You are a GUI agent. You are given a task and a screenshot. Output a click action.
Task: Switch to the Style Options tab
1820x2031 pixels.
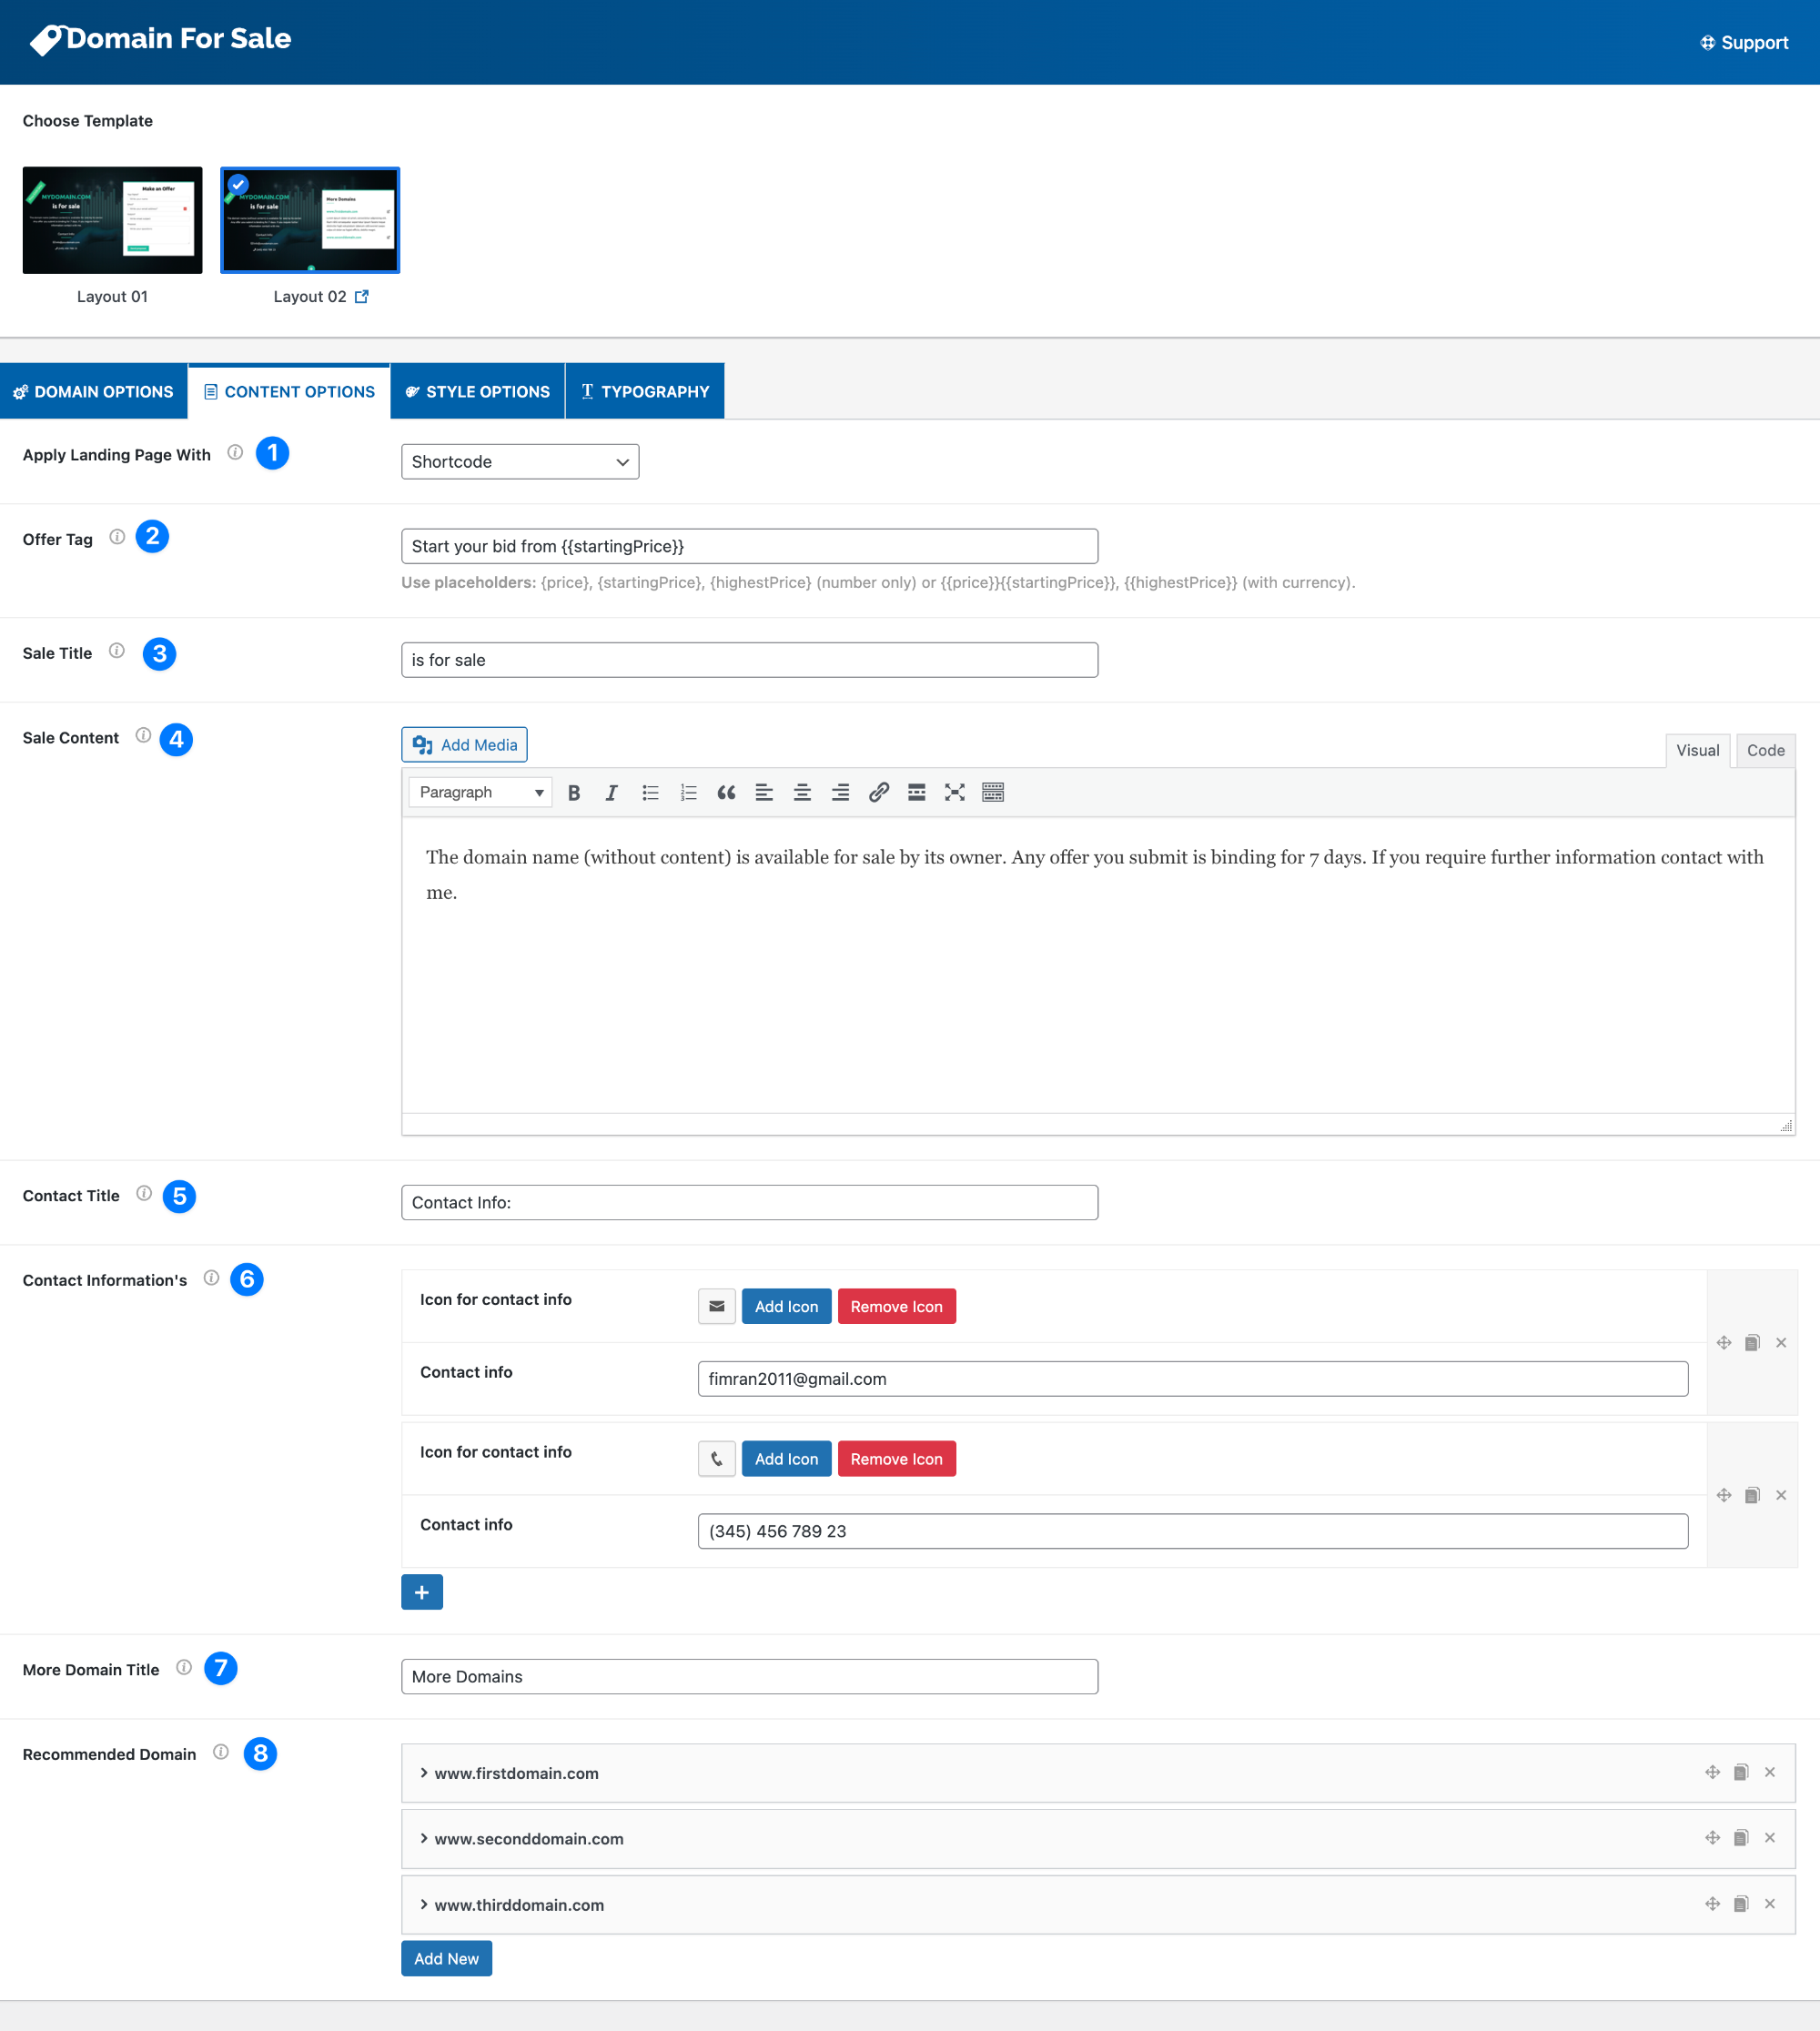[477, 391]
